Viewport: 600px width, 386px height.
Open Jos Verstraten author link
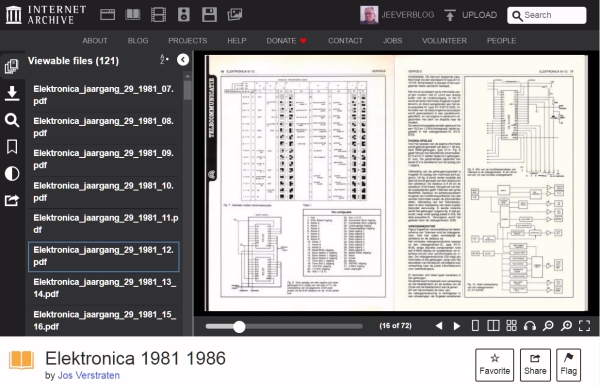coord(89,376)
